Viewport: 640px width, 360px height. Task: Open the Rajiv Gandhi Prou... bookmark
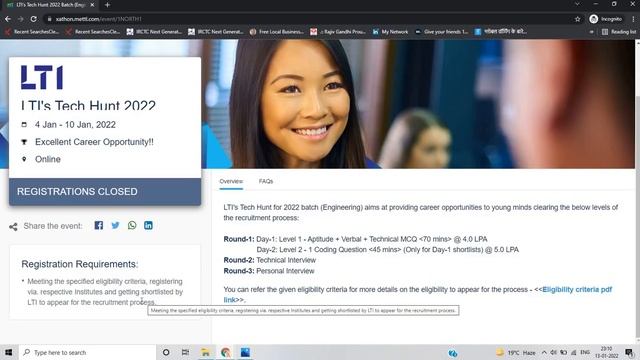click(x=338, y=31)
